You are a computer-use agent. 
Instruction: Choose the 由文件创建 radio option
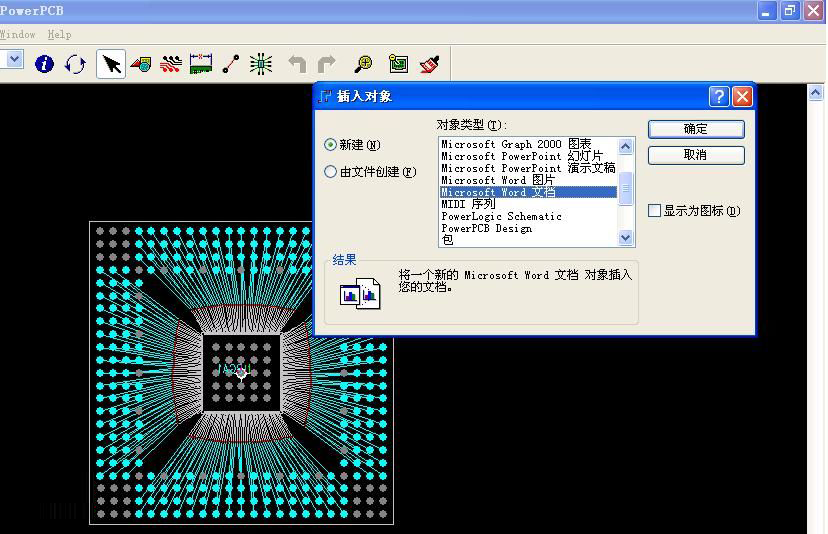point(331,172)
